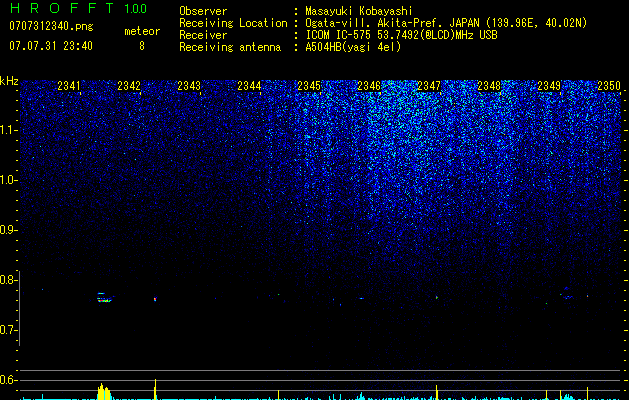This screenshot has height=400, width=629.
Task: Click the 2341 time marker
Action: click(69, 85)
